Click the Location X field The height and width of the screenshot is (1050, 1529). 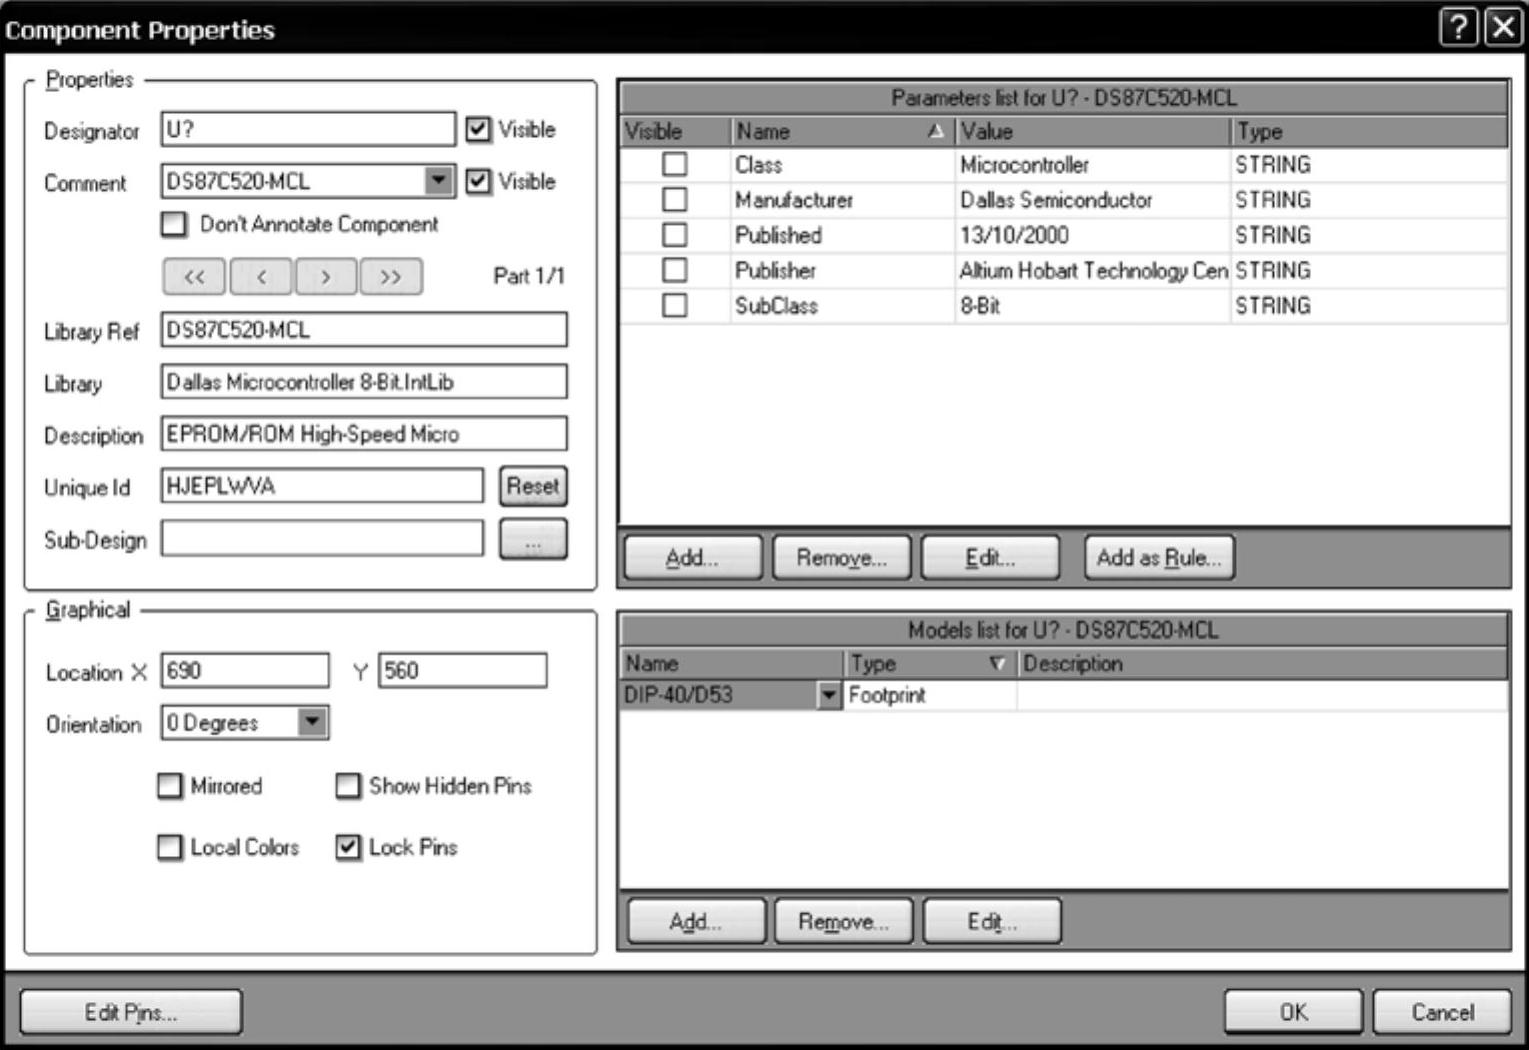[245, 670]
